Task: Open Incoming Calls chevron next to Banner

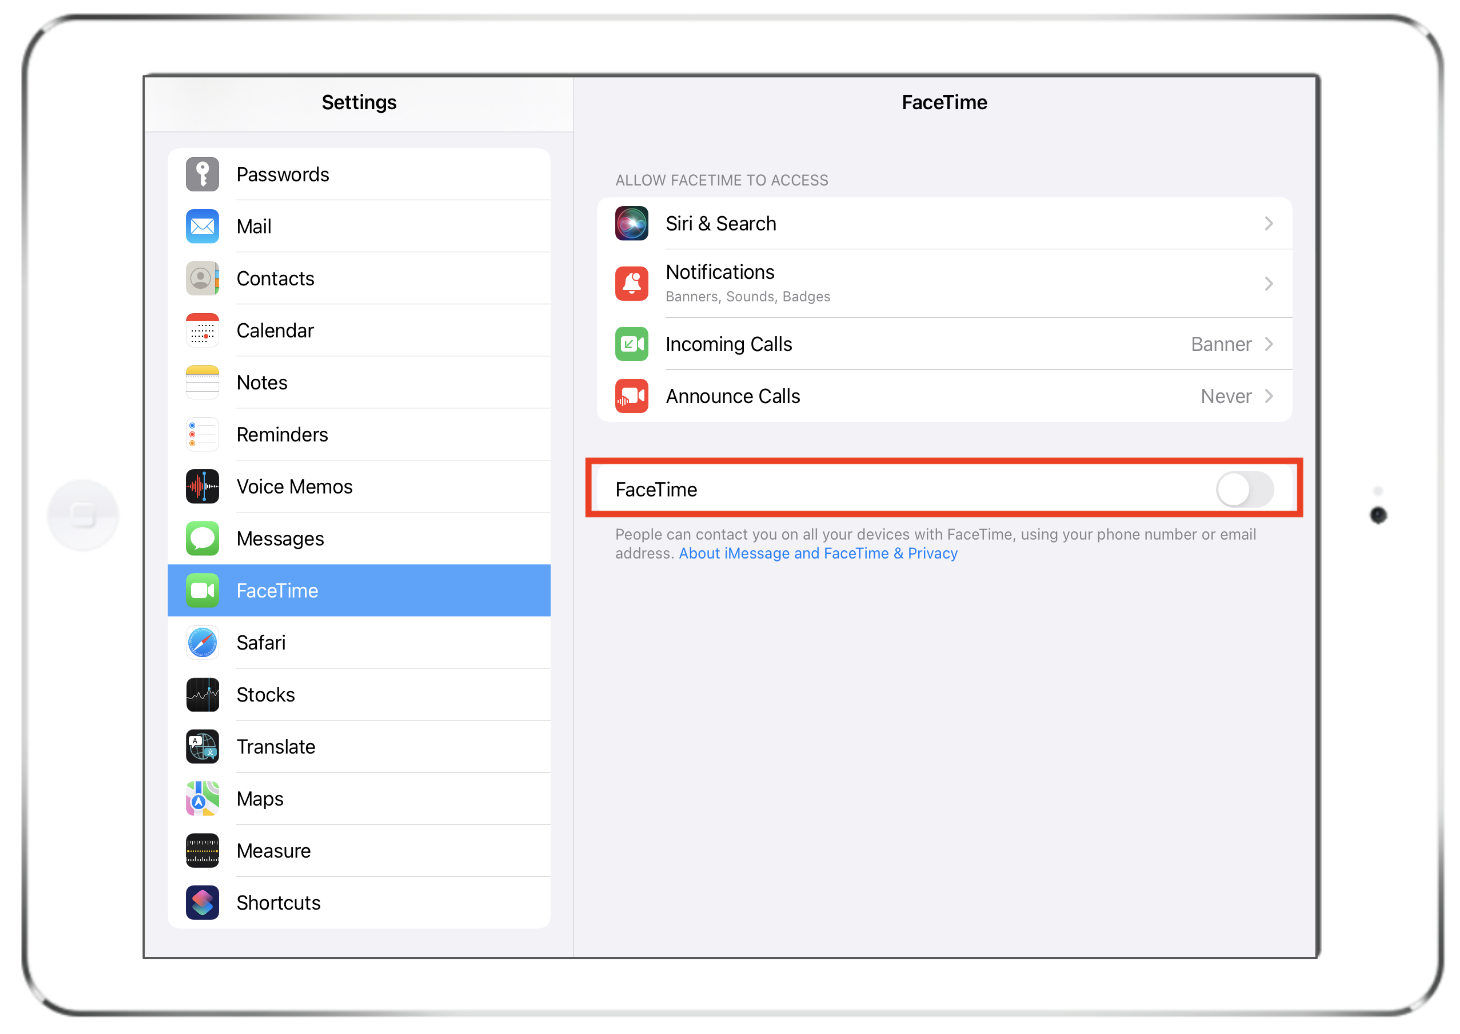Action: [x=1268, y=344]
